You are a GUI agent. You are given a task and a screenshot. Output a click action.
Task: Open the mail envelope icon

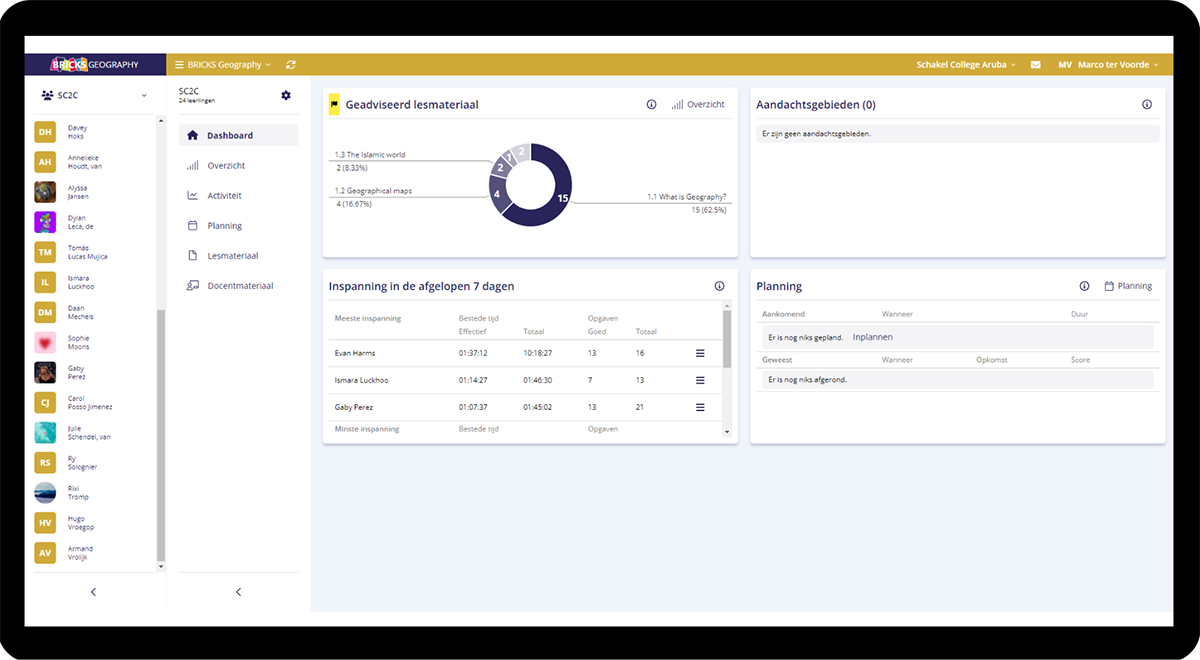[x=1036, y=65]
